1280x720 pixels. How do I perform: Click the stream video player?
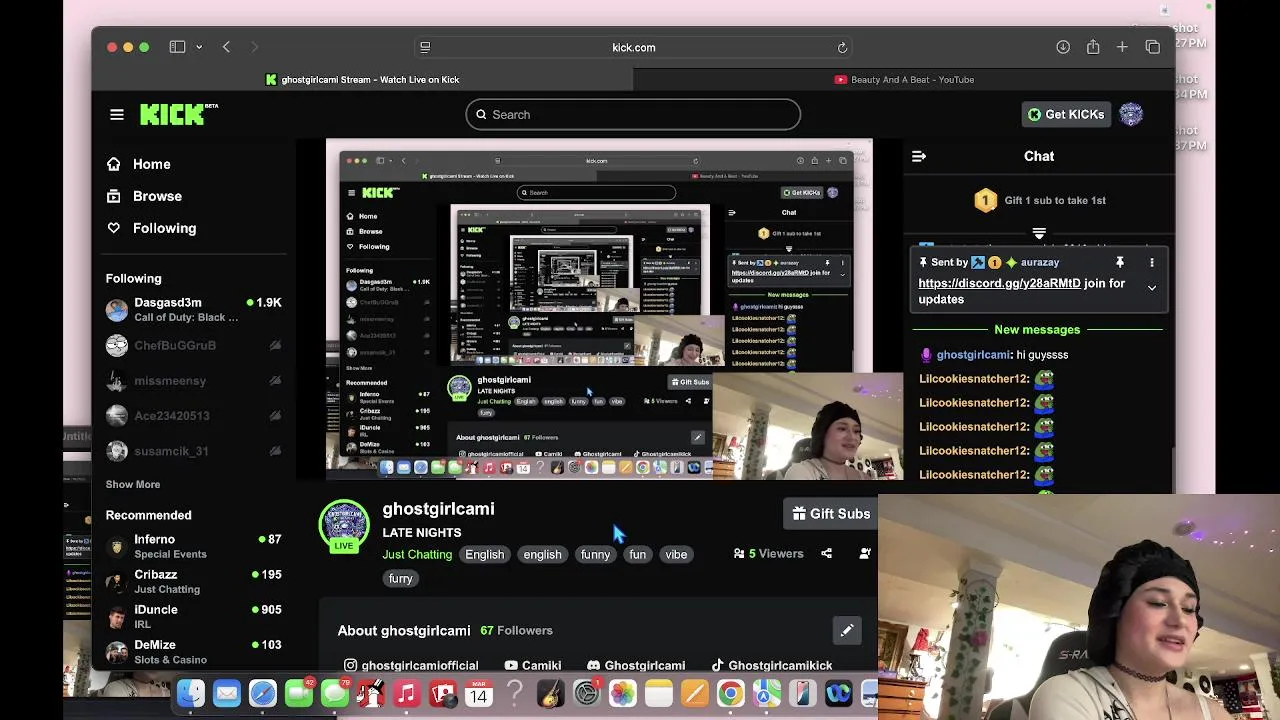coord(599,309)
